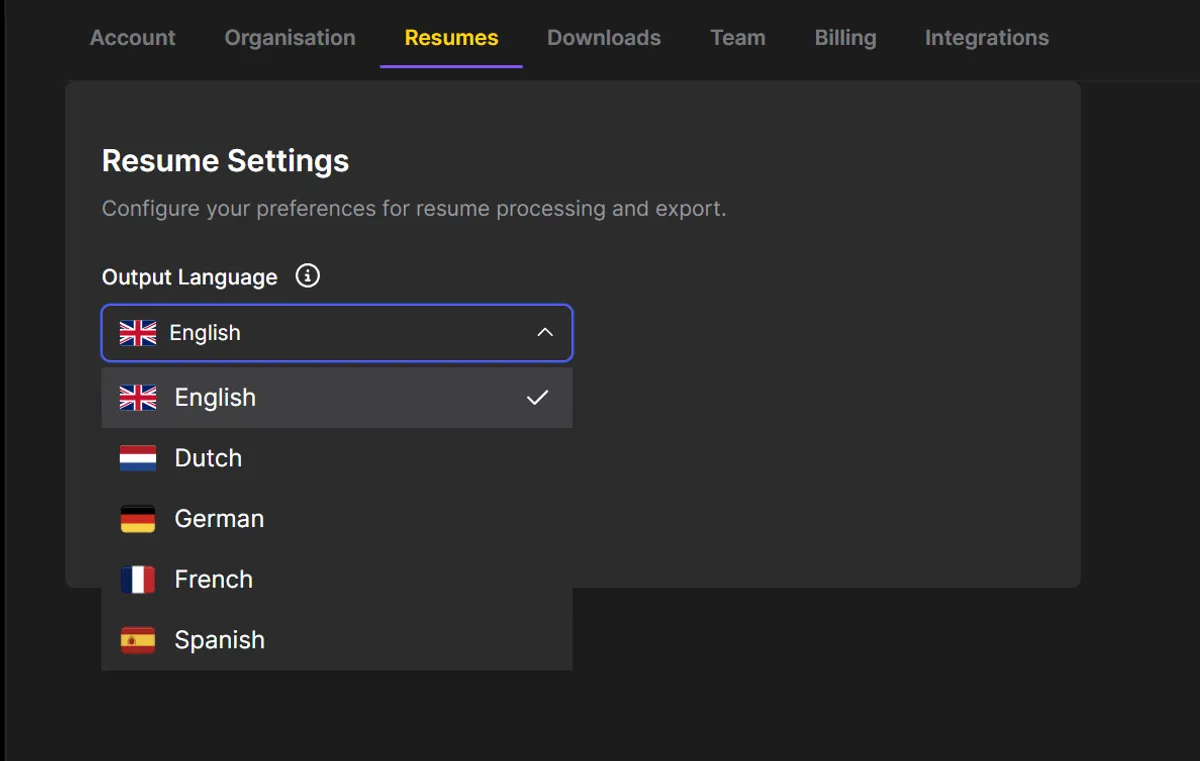Click the German flag icon

(x=138, y=519)
